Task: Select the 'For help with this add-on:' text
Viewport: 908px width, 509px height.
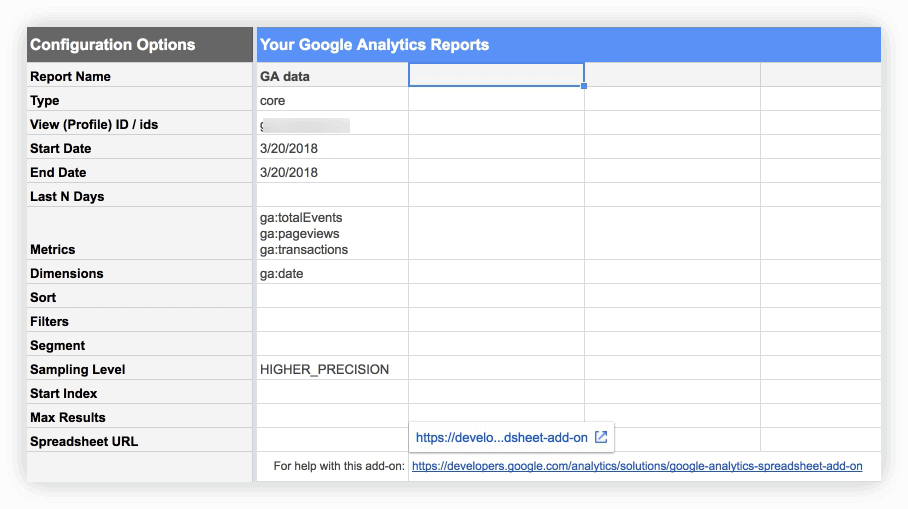Action: [339, 466]
